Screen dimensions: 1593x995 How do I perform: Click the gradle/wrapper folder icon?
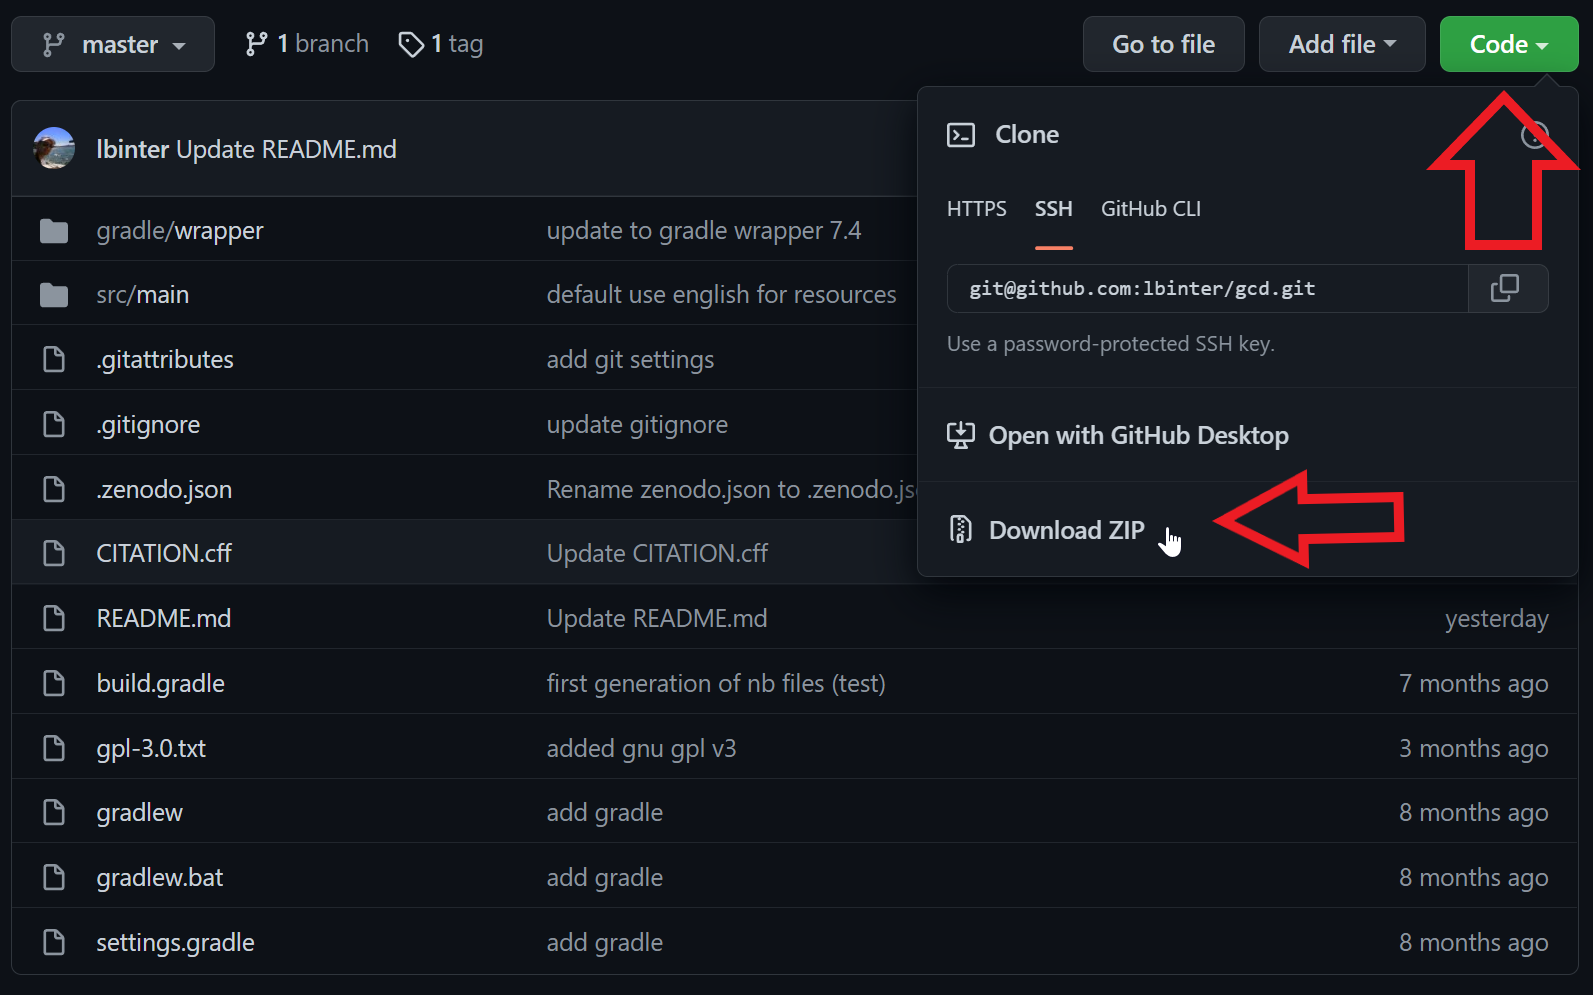point(54,231)
